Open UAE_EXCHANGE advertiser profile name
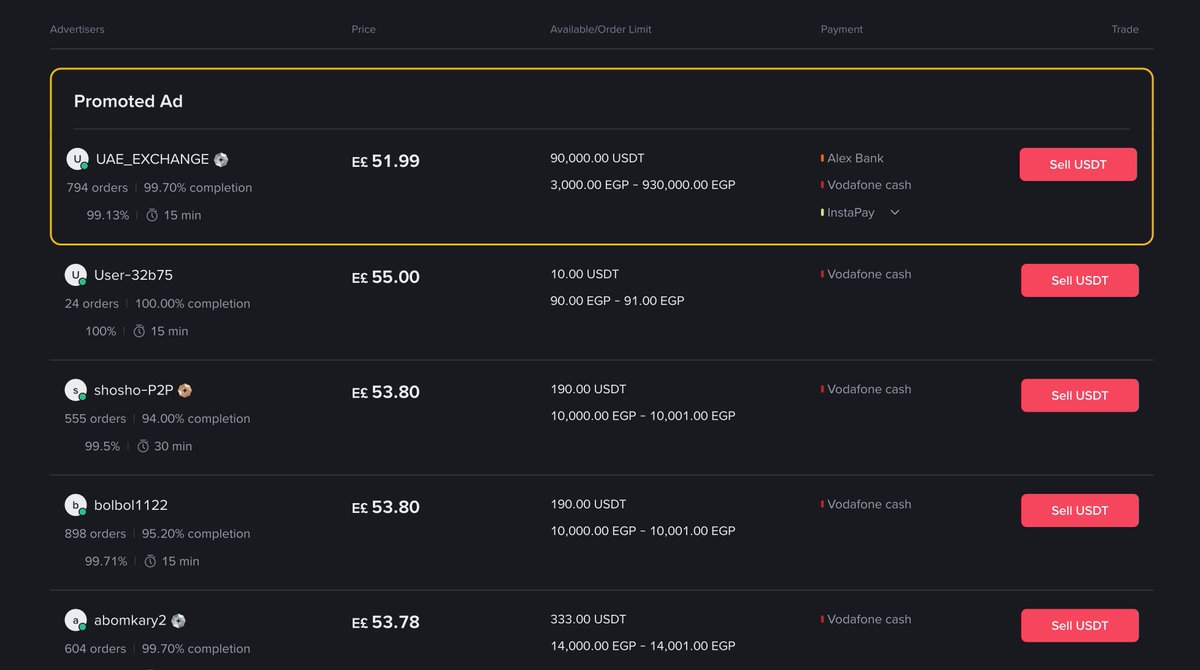Screen dimensions: 1200x670 pos(152,159)
